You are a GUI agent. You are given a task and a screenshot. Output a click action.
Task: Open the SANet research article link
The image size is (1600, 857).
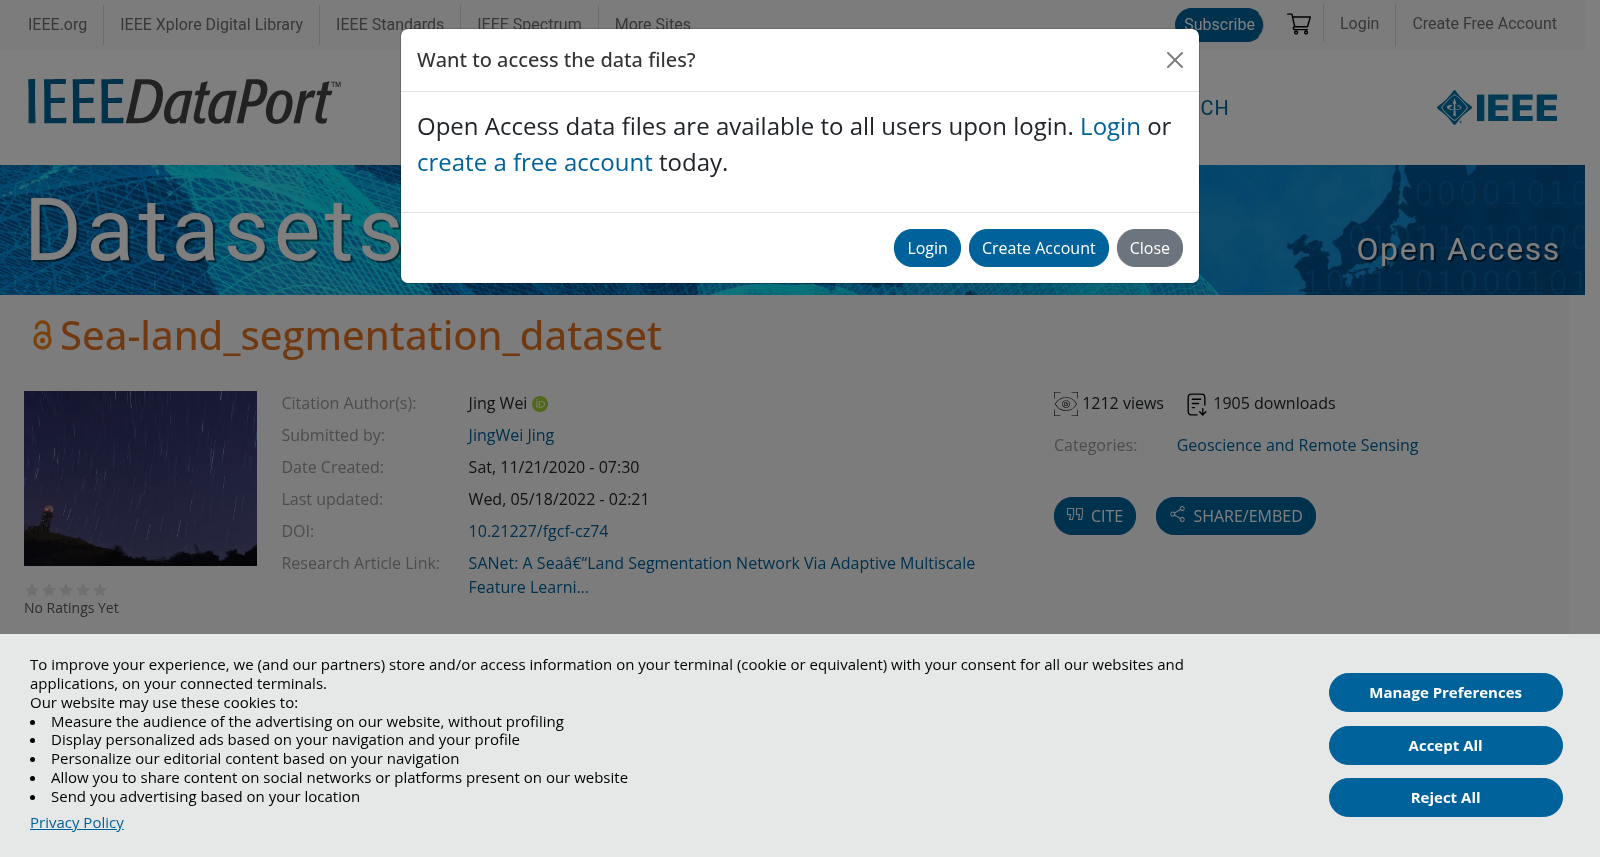tap(721, 575)
